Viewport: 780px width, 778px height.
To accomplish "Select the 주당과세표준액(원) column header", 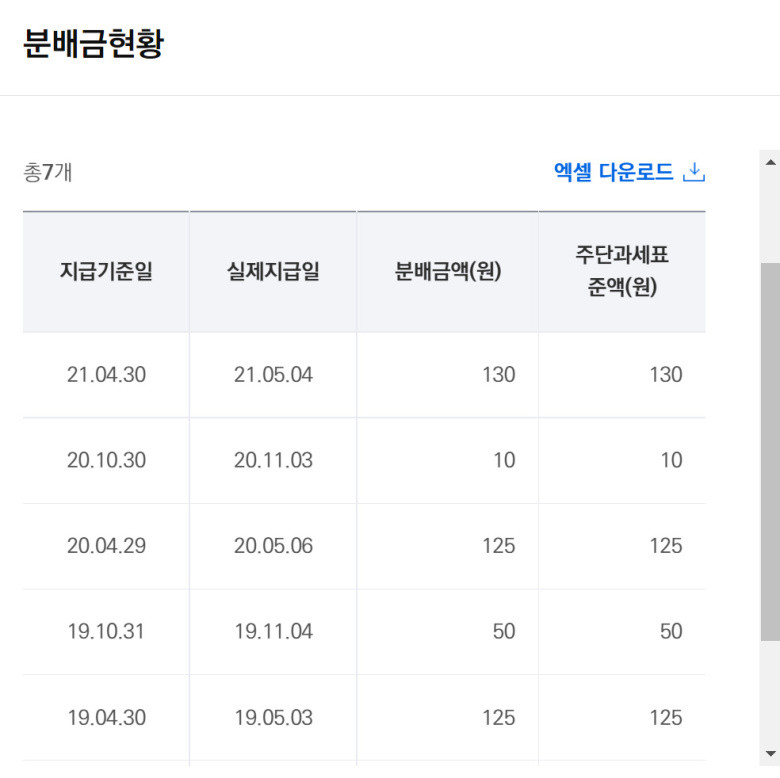I will click(x=622, y=272).
